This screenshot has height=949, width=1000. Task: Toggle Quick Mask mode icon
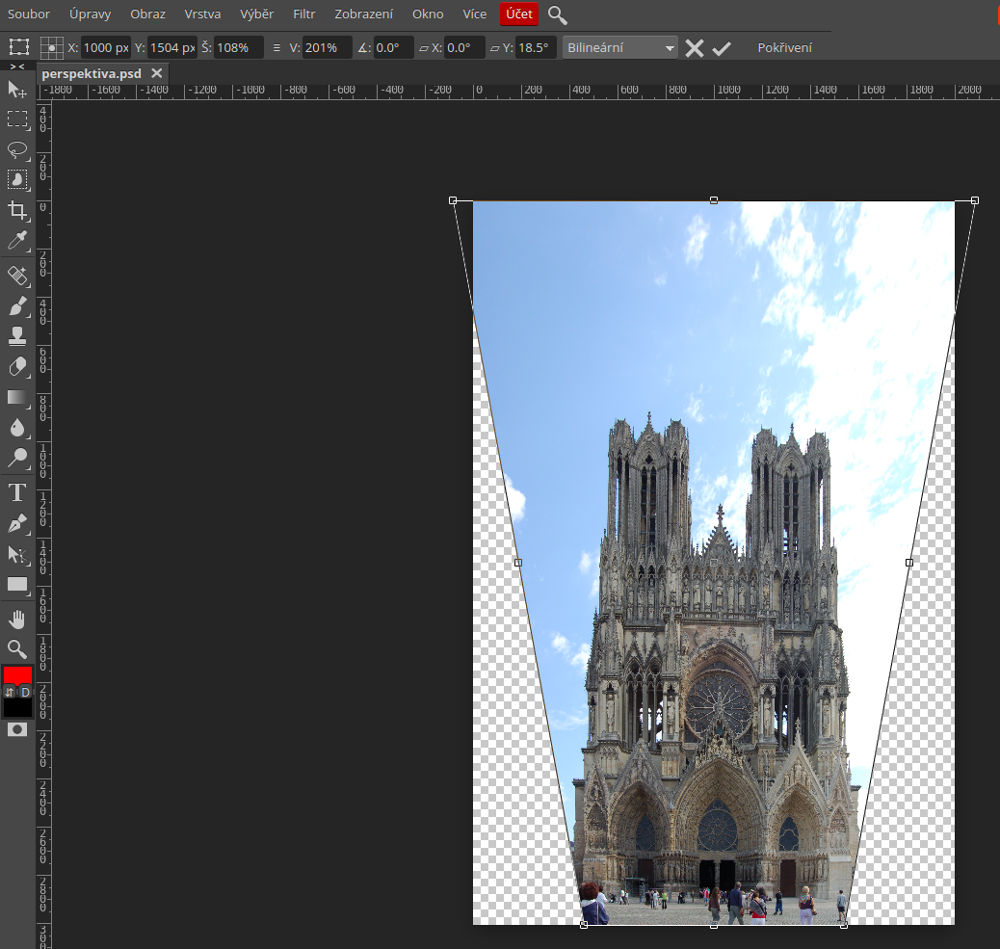point(17,730)
